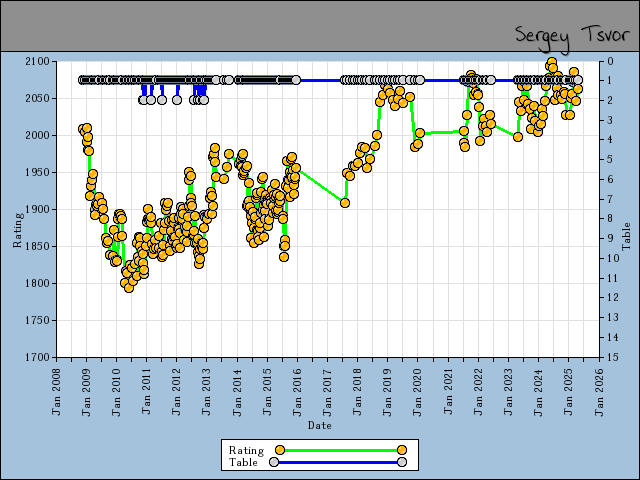
Task: Select the isolated rating point in mid-2017
Action: 345,203
